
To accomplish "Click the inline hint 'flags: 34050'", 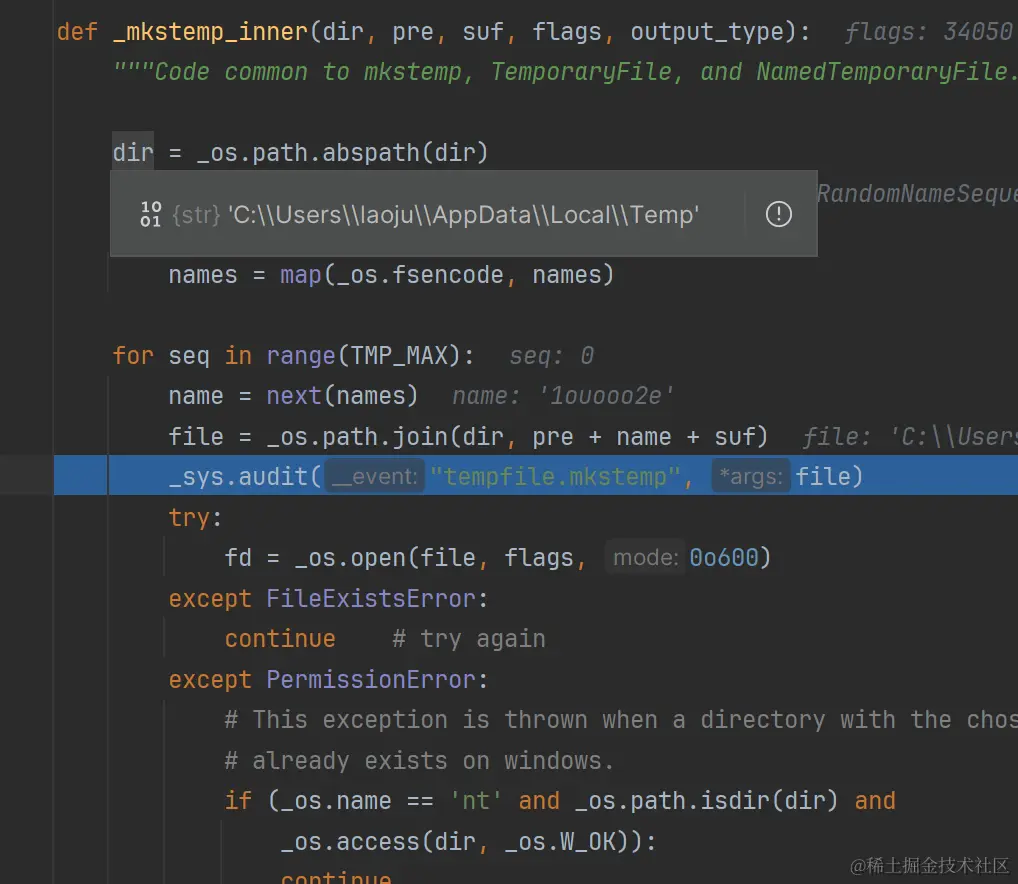I will [x=928, y=32].
